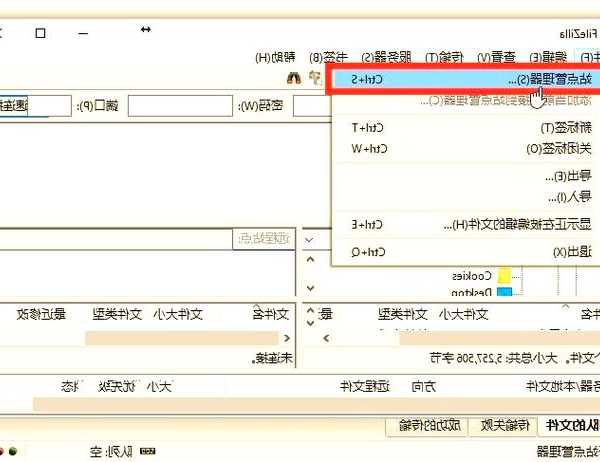
Task: Open the 服务器(S) server menu
Action: click(380, 56)
